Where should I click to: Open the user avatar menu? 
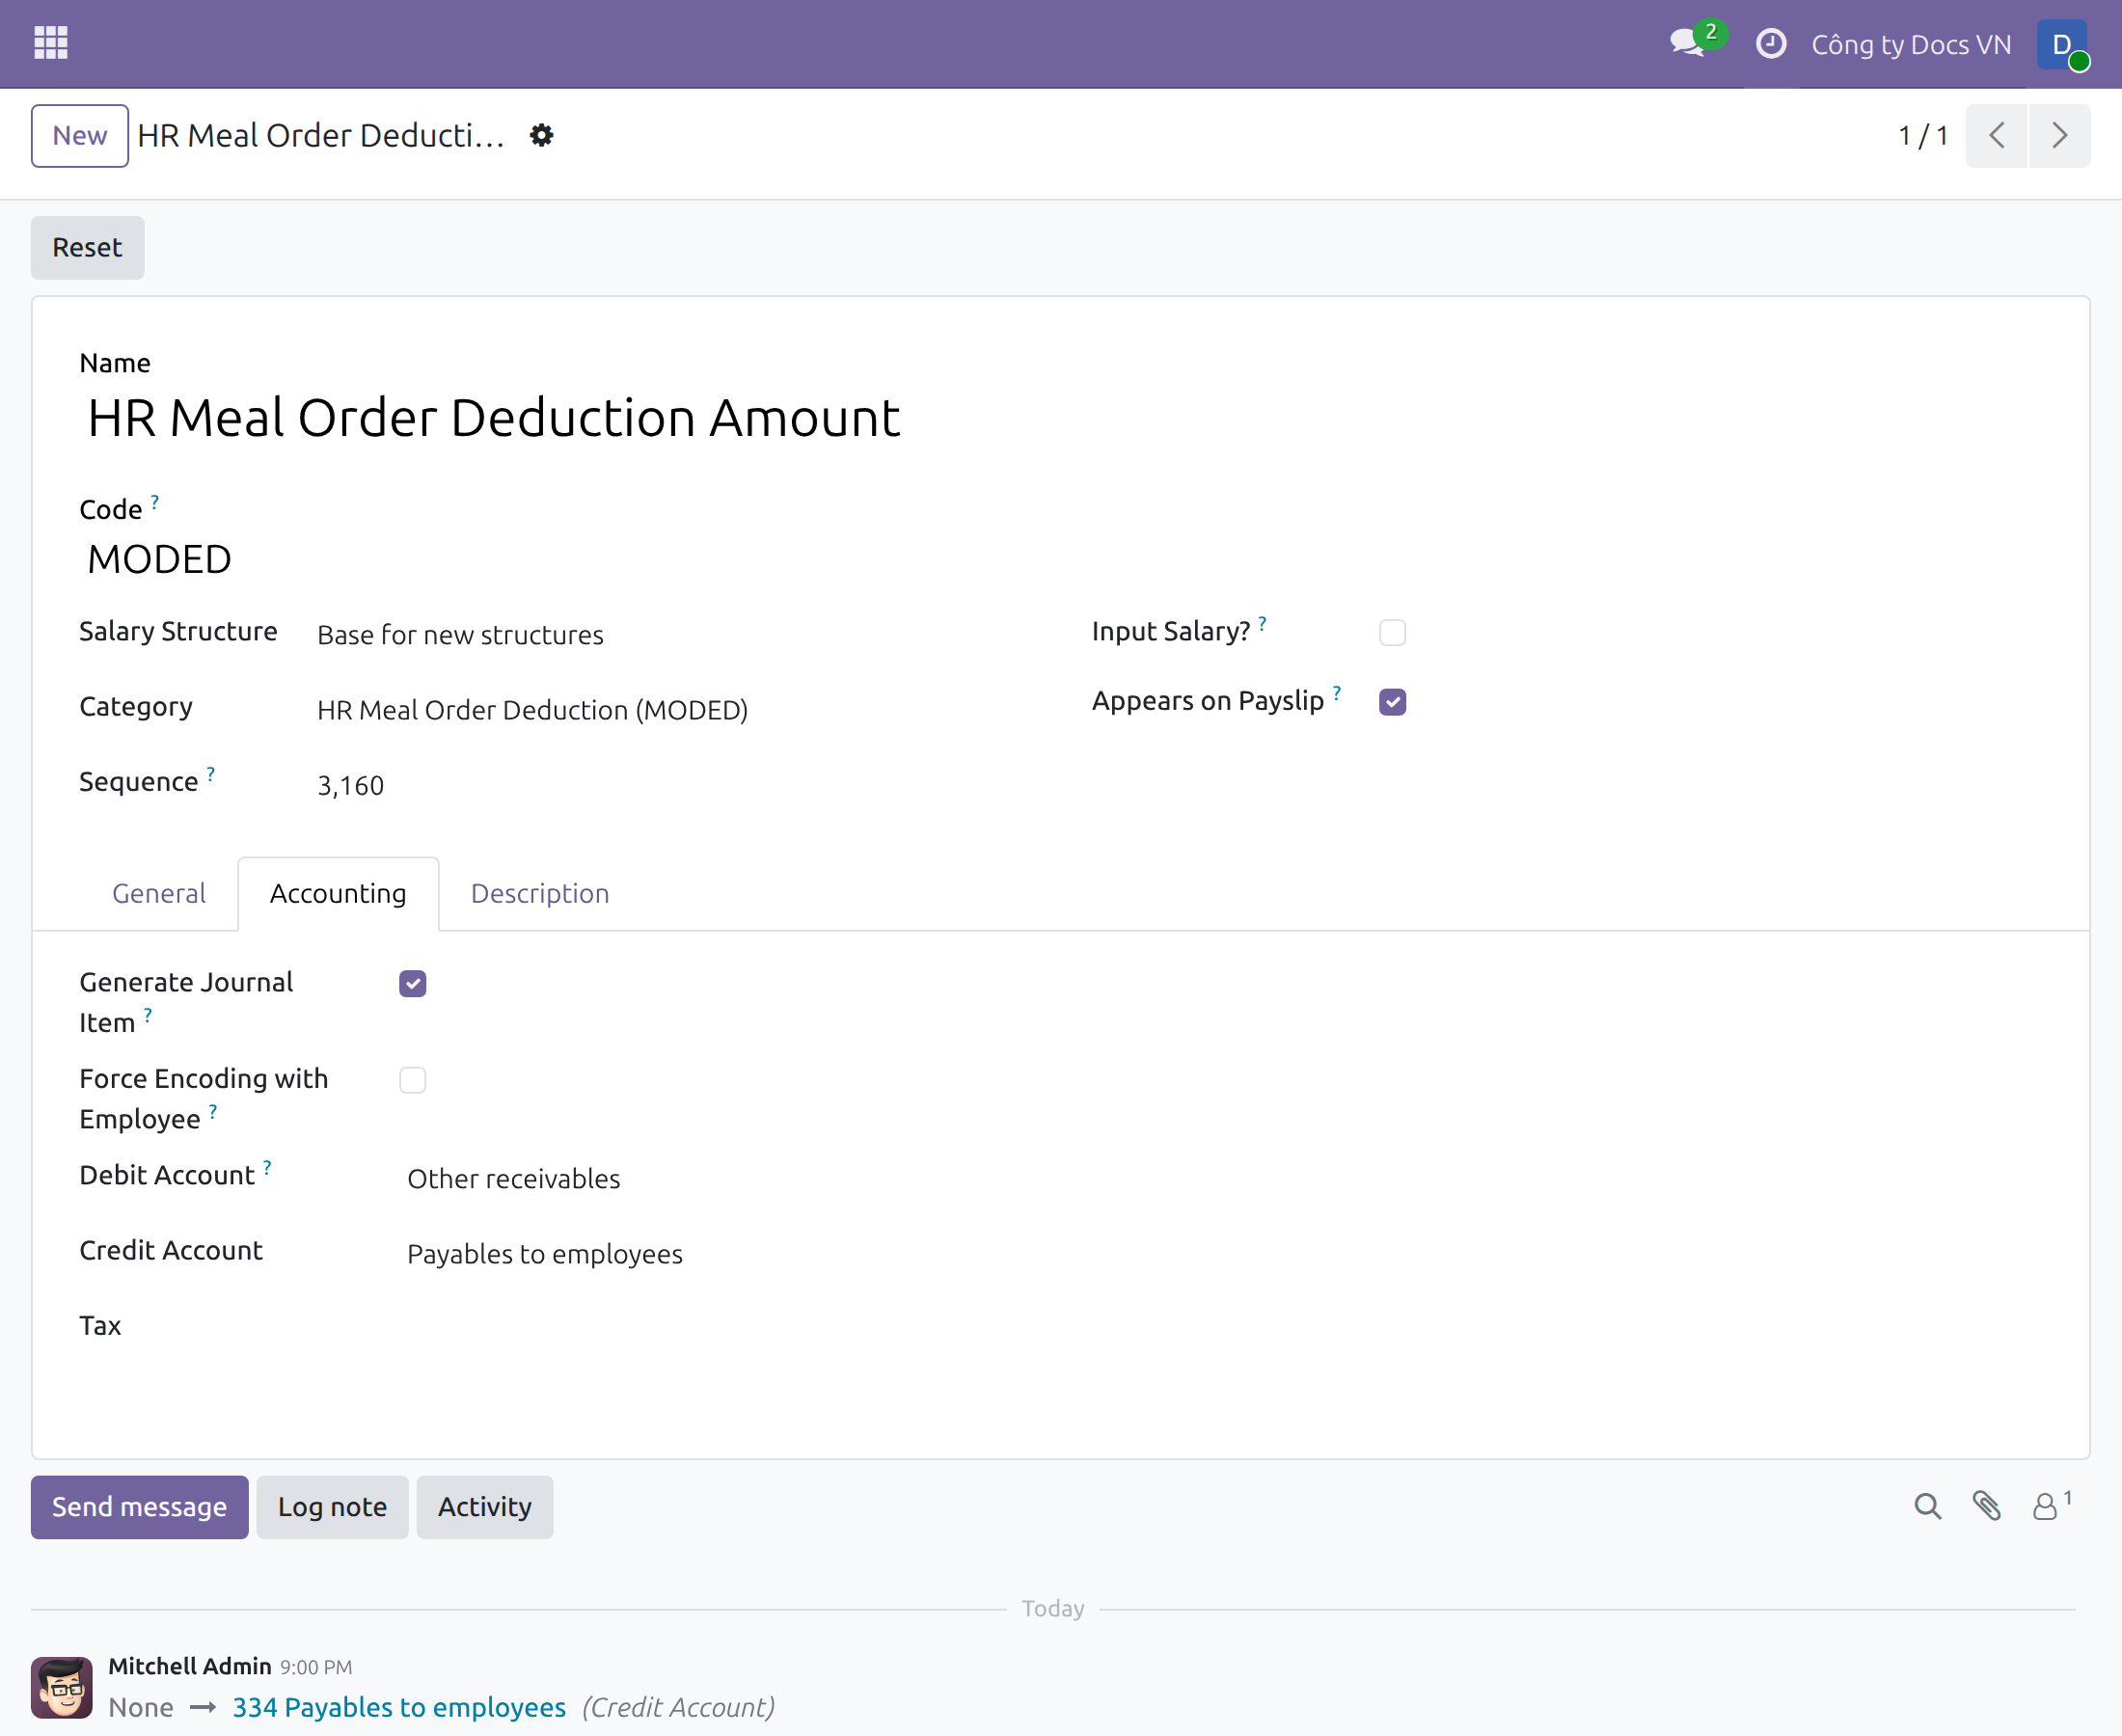(x=2061, y=45)
